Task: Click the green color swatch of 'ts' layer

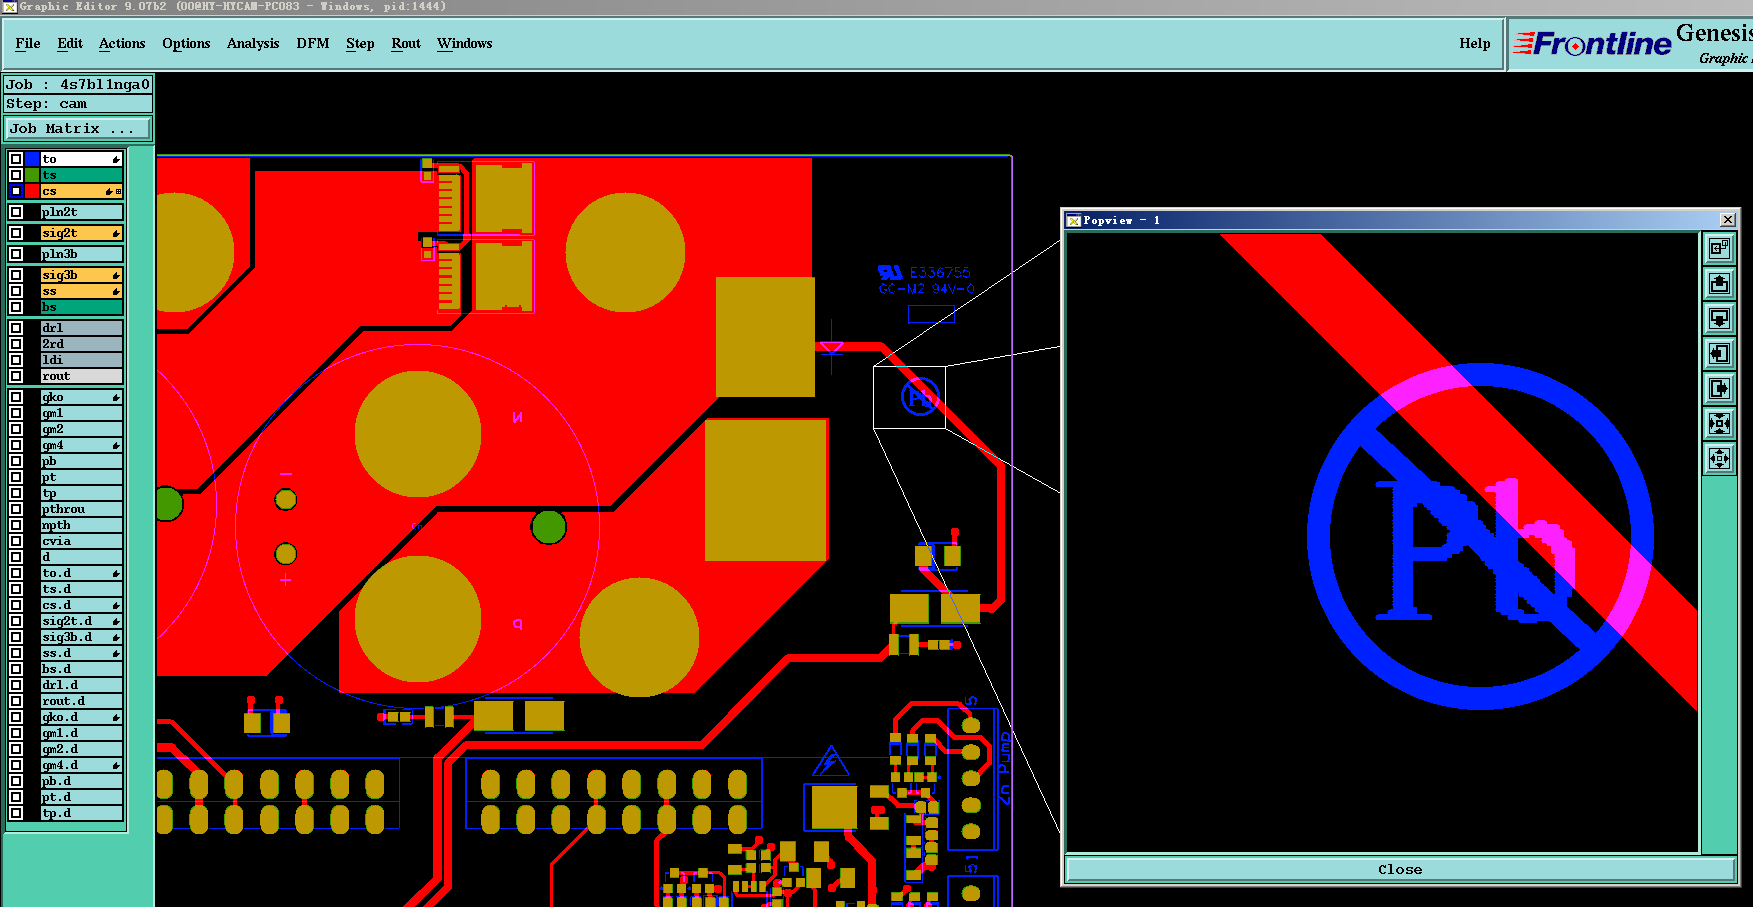Action: [33, 175]
